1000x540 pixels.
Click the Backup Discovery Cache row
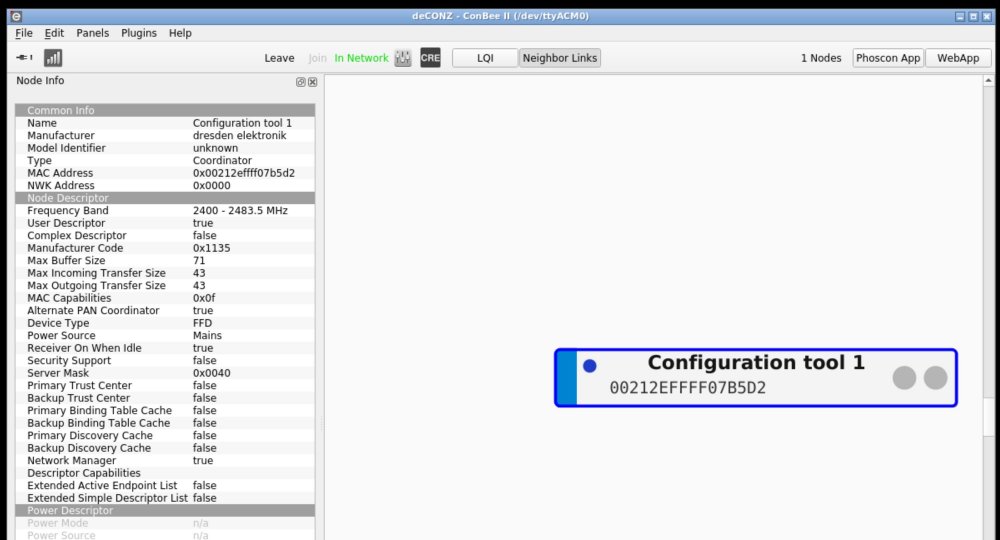point(165,448)
